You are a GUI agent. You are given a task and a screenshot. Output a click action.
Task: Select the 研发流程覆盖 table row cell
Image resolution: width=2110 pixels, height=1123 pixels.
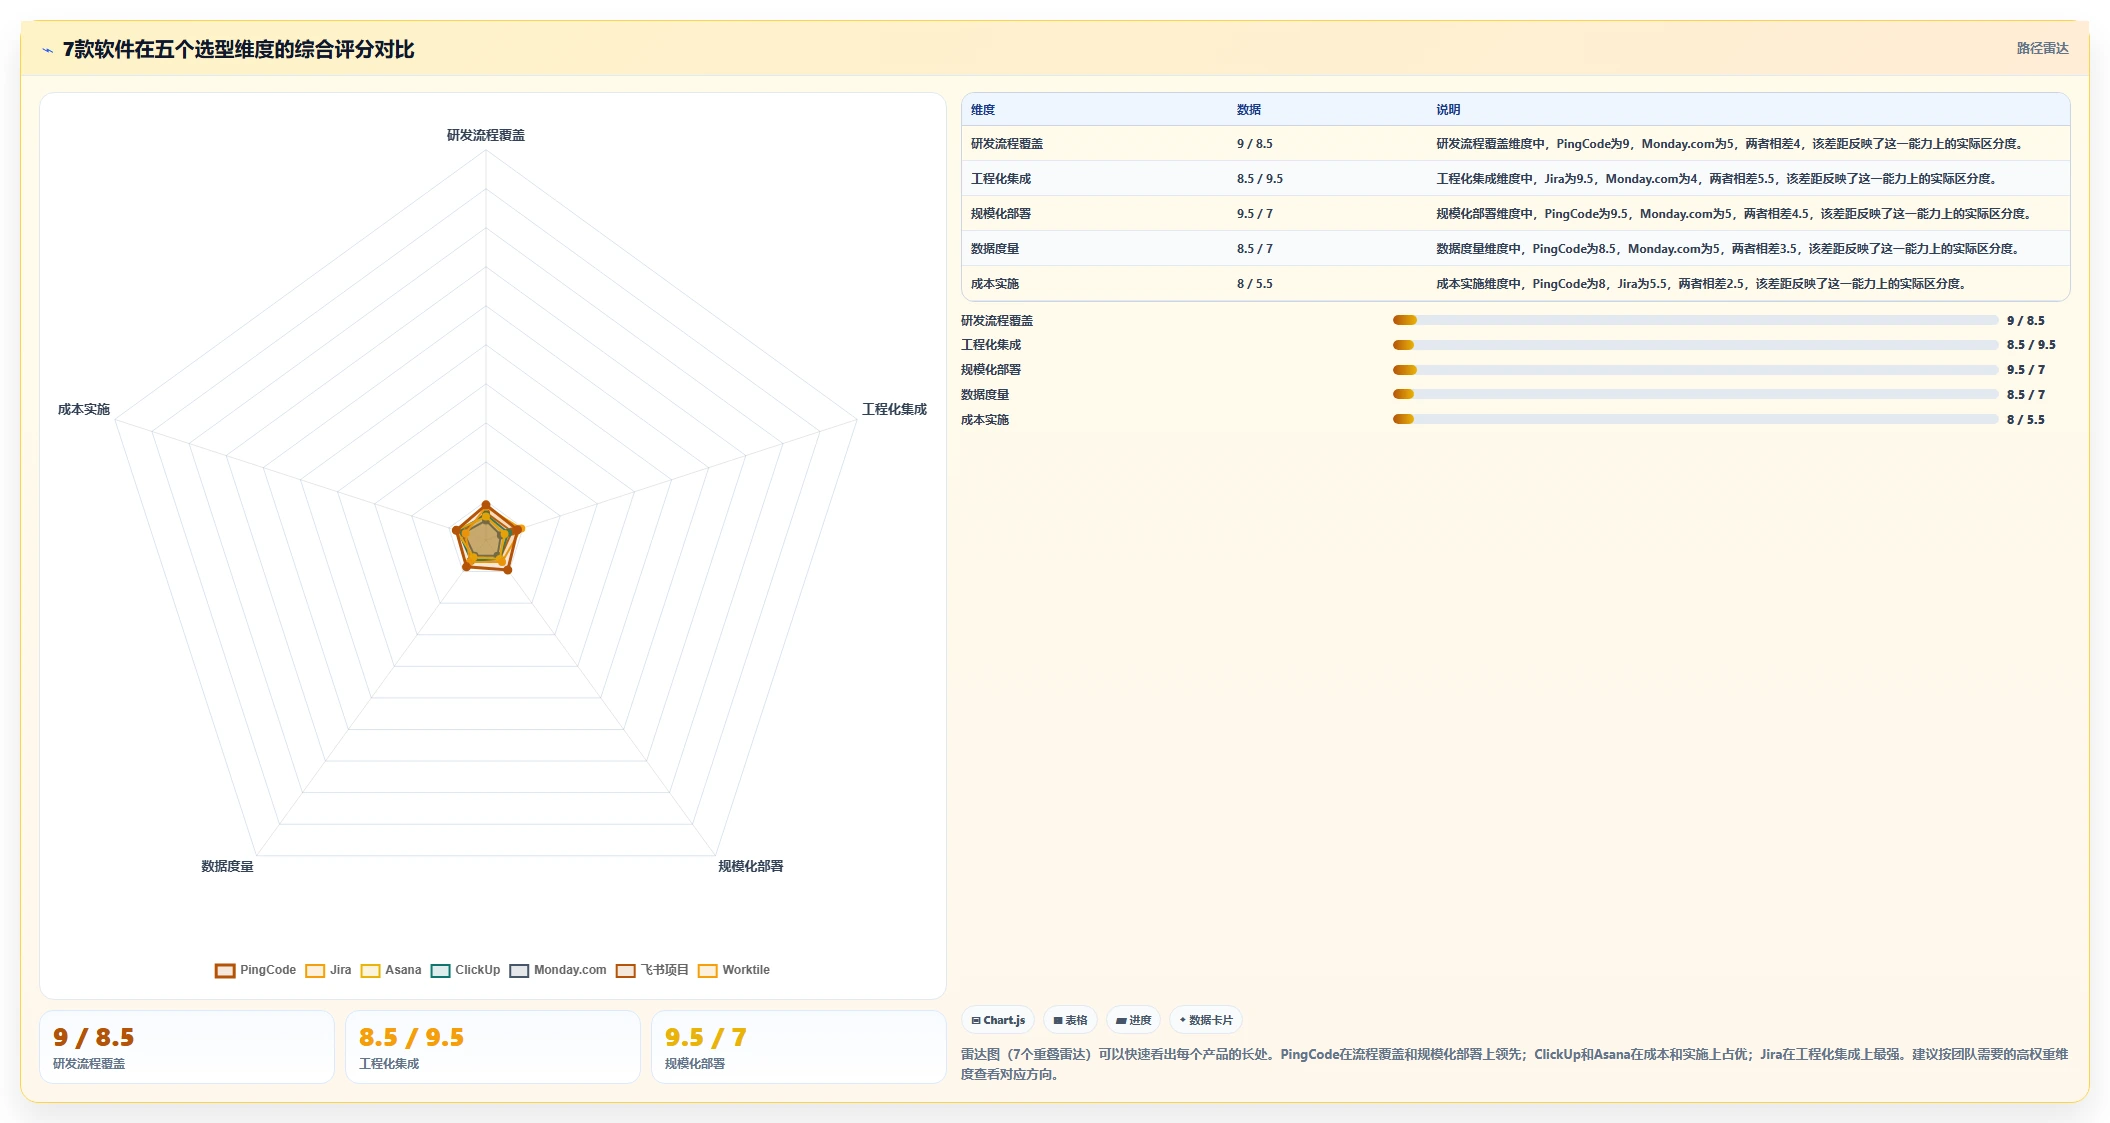pyautogui.click(x=1007, y=144)
